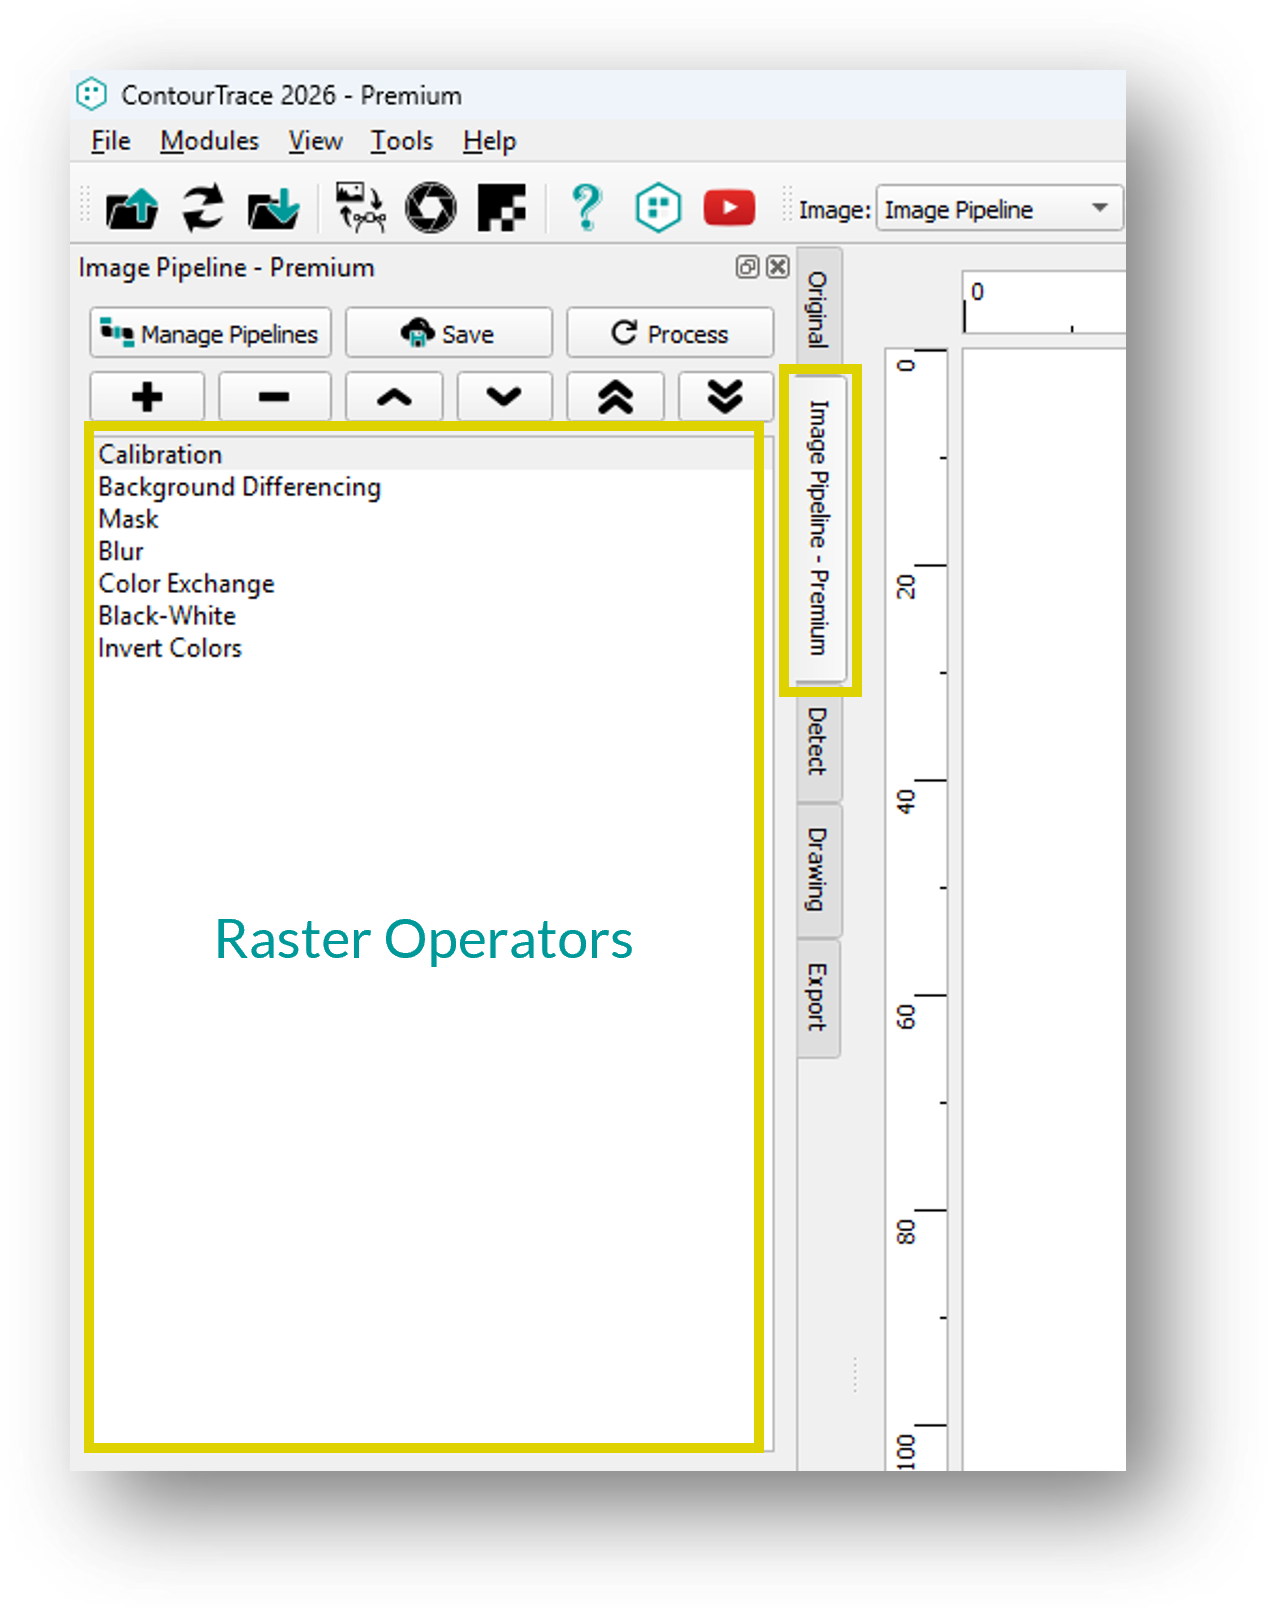The height and width of the screenshot is (1613, 1268).
Task: Open the Tools menu
Action: point(401,141)
